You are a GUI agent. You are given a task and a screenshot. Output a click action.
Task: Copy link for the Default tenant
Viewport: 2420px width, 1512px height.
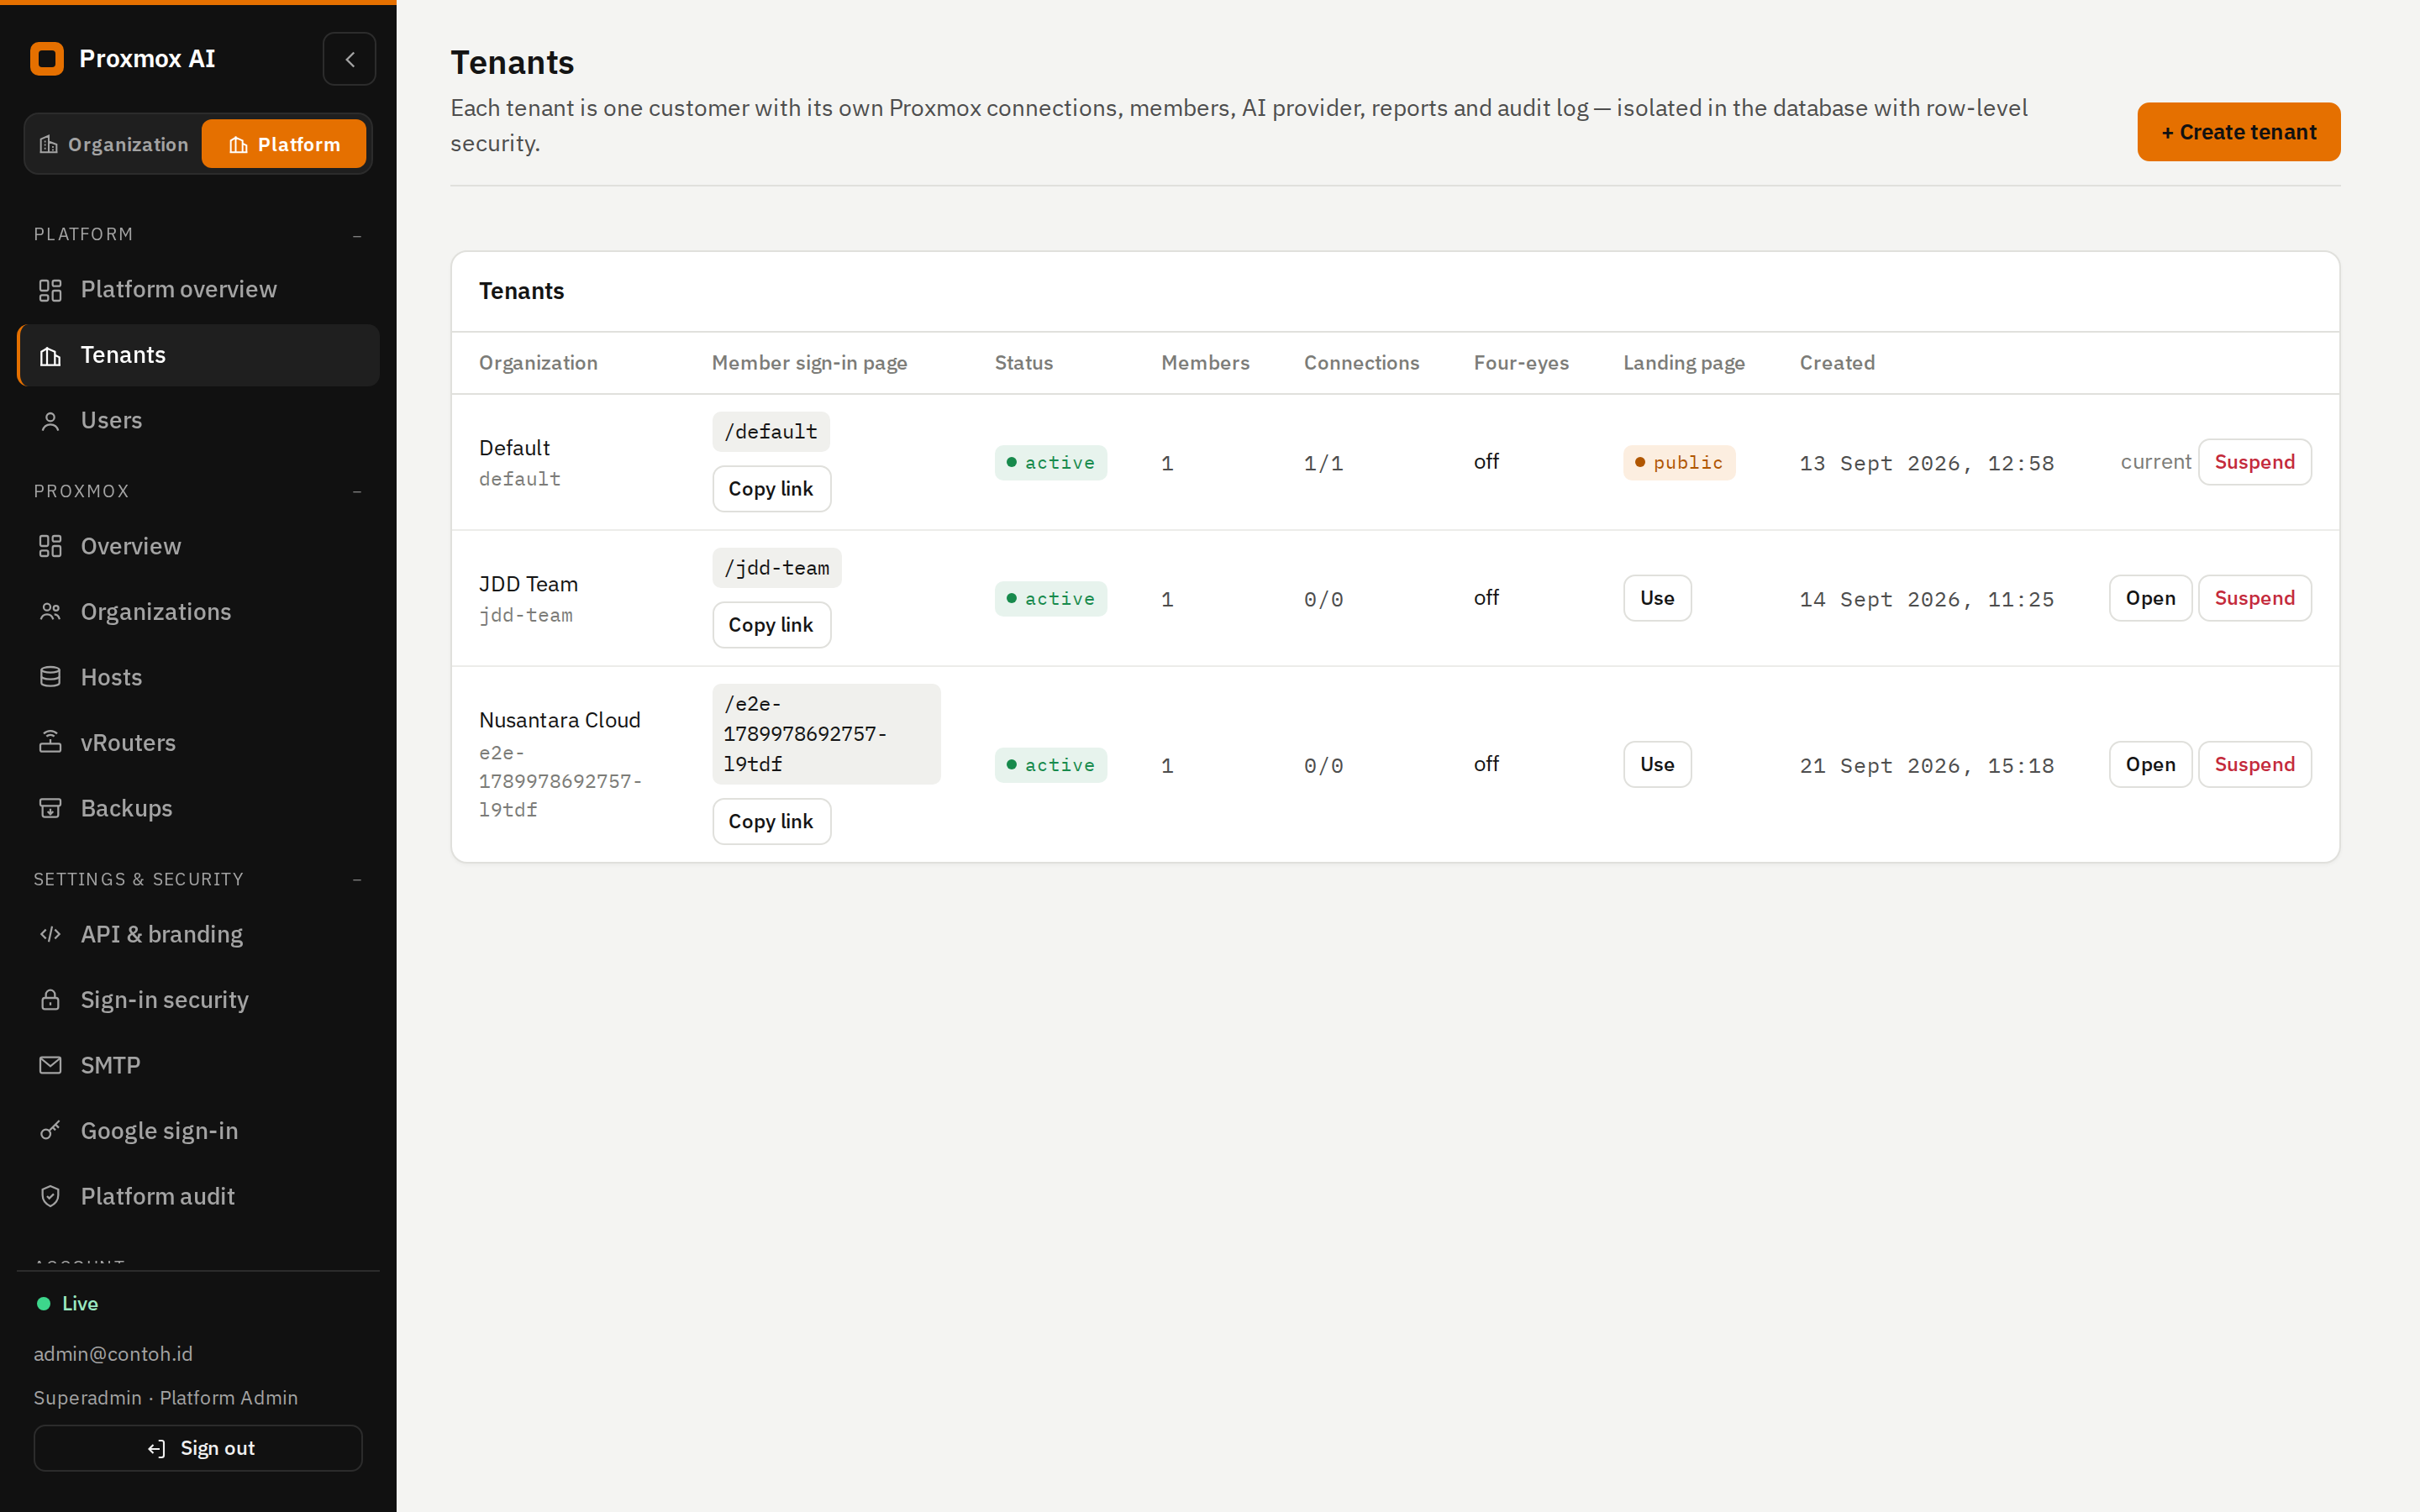[x=771, y=489]
